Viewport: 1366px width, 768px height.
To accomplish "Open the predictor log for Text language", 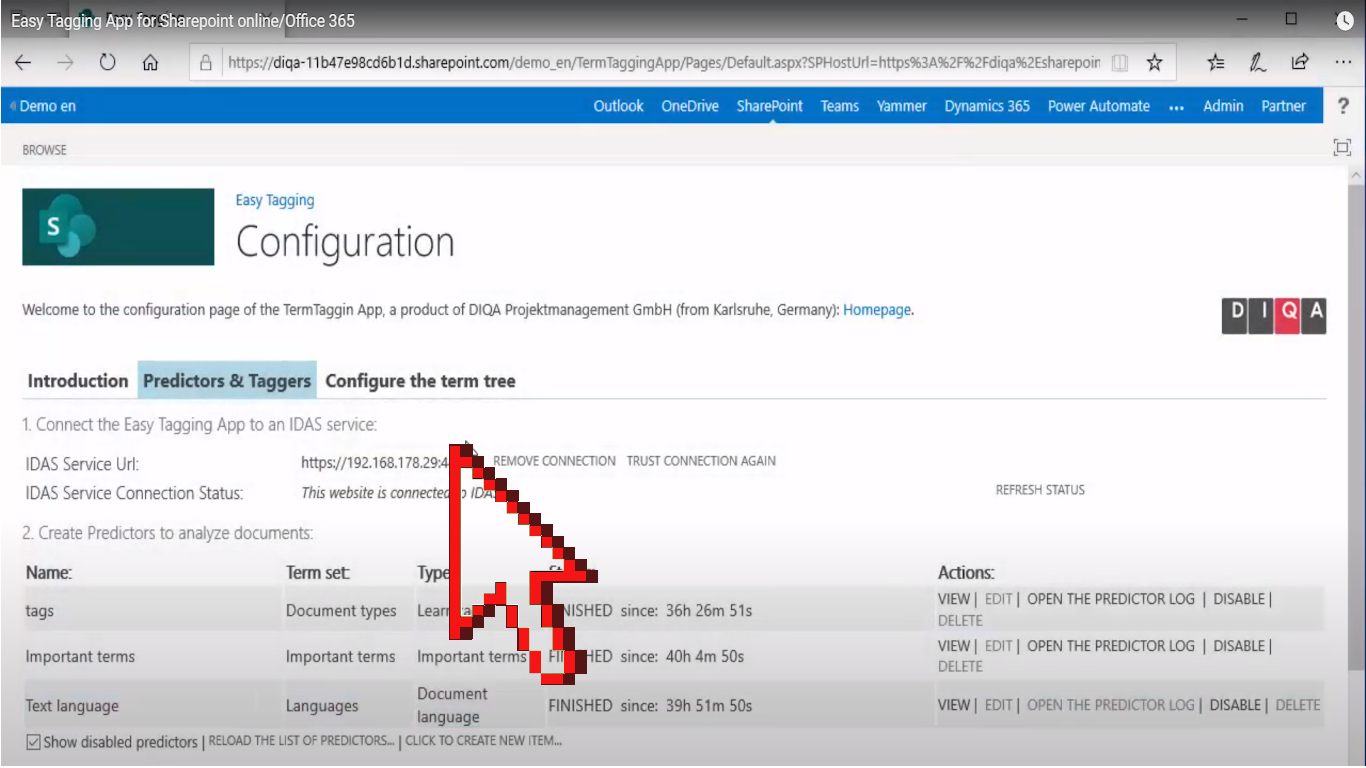I will click(x=1111, y=705).
